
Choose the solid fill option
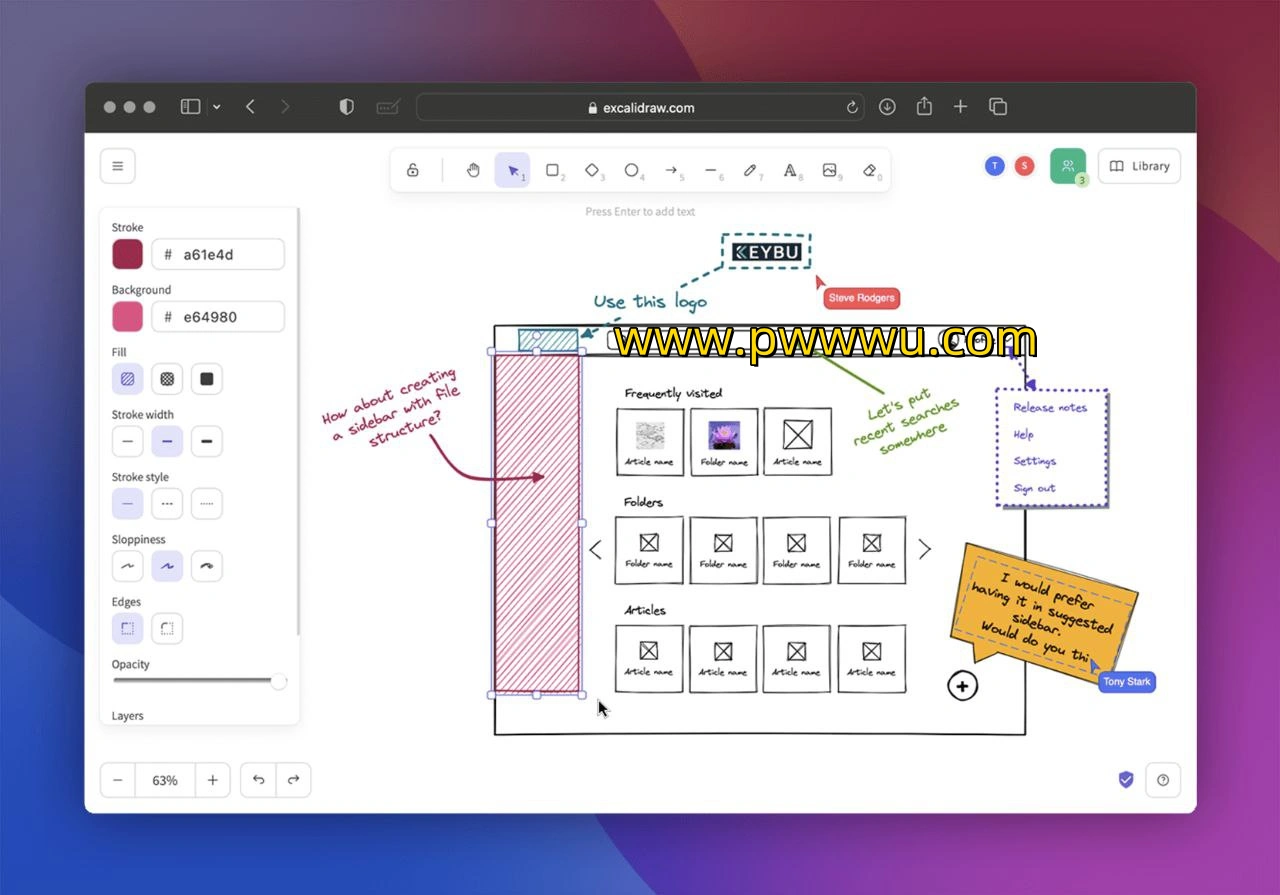pos(206,379)
